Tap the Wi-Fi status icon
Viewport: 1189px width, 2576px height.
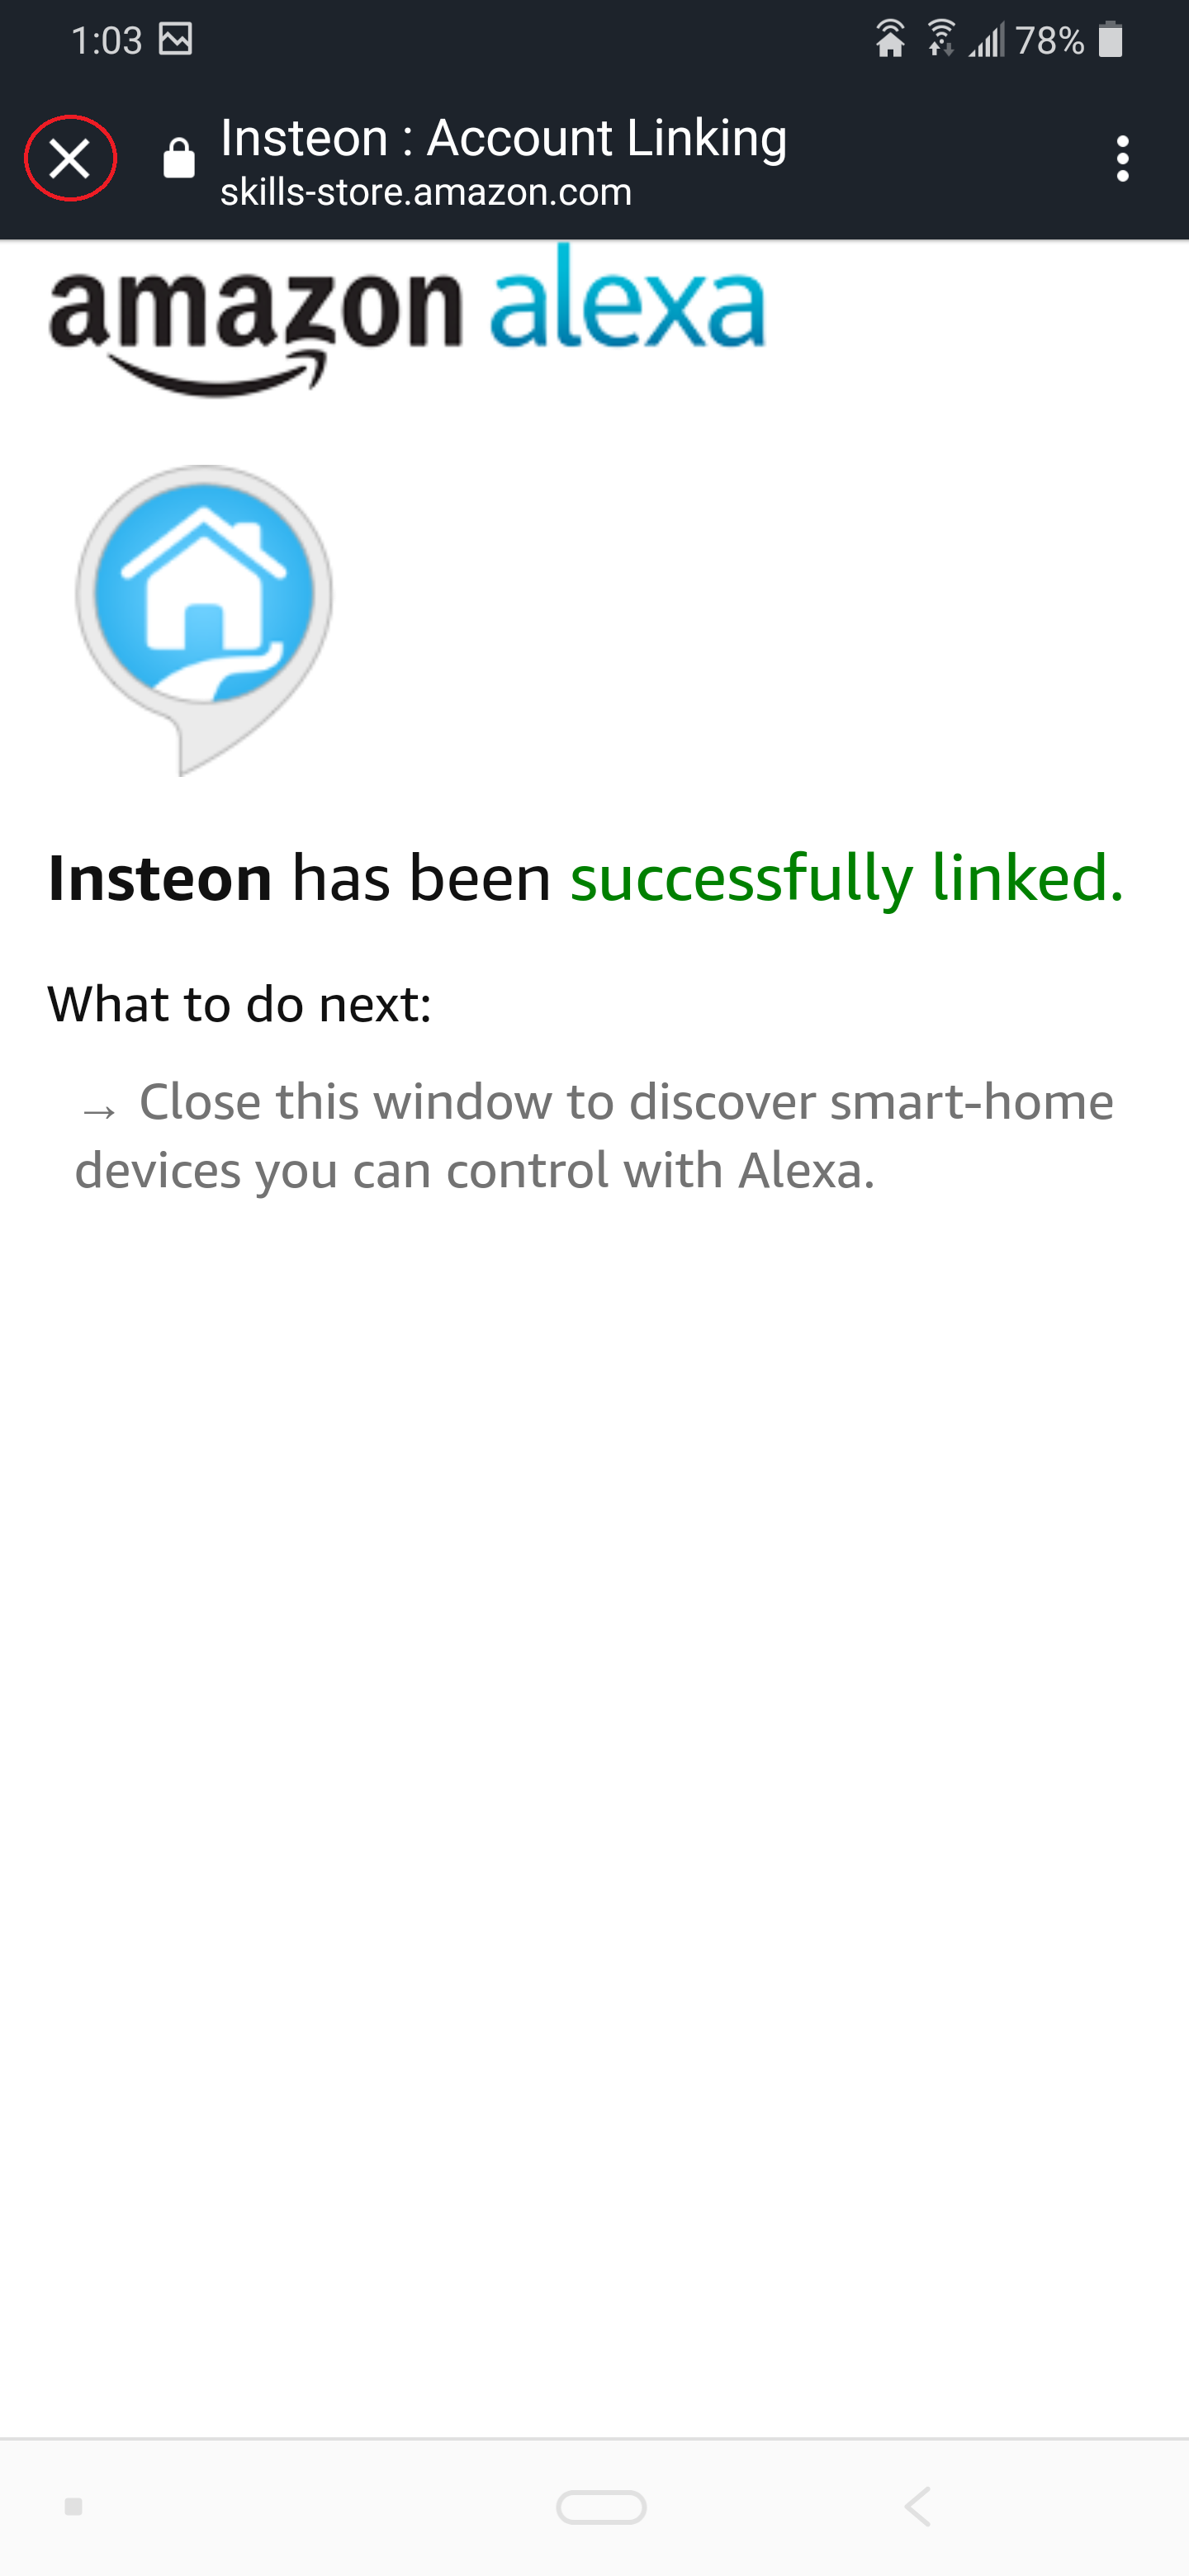click(x=940, y=39)
